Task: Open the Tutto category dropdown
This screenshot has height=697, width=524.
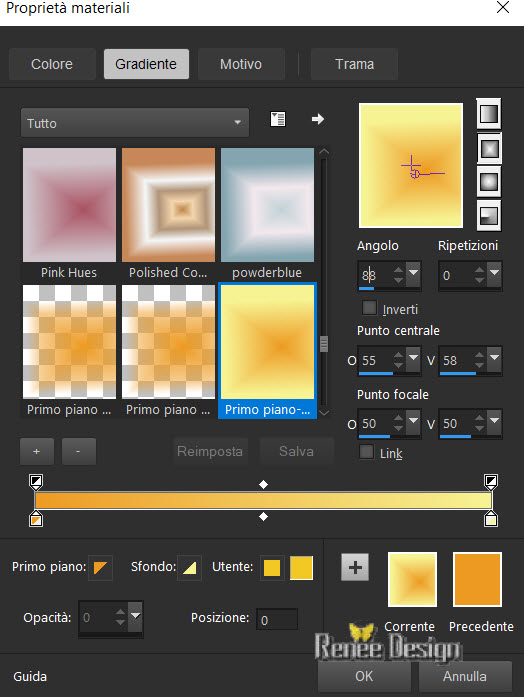Action: tap(135, 123)
